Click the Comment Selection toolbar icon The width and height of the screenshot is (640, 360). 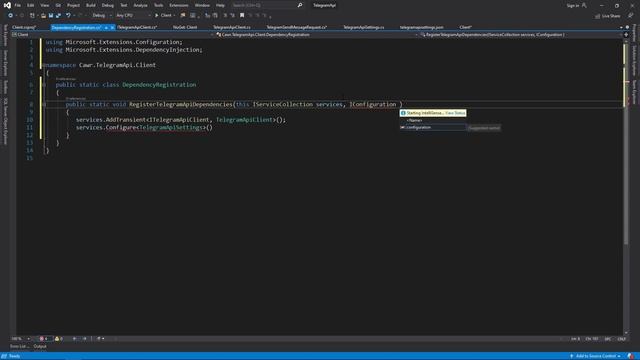[225, 16]
